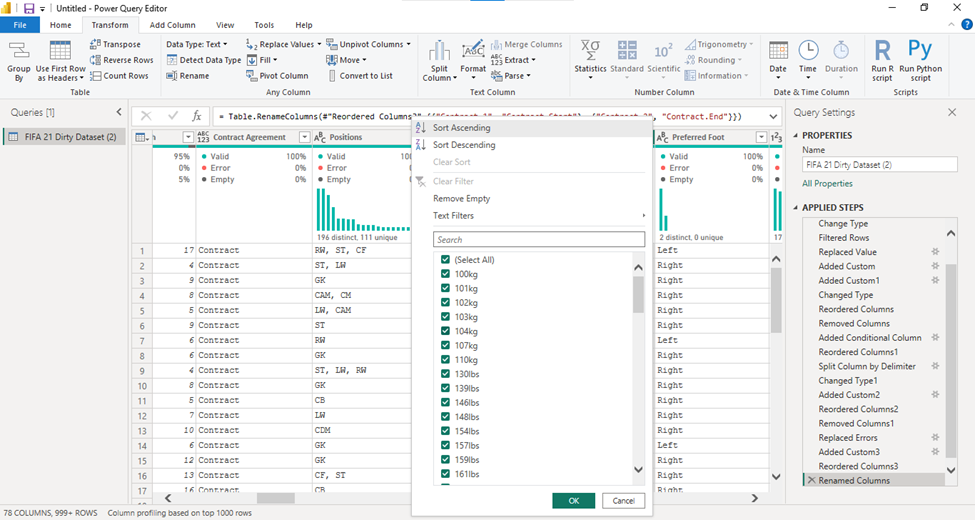Click the Group By icon
The height and width of the screenshot is (520, 975).
tap(19, 51)
